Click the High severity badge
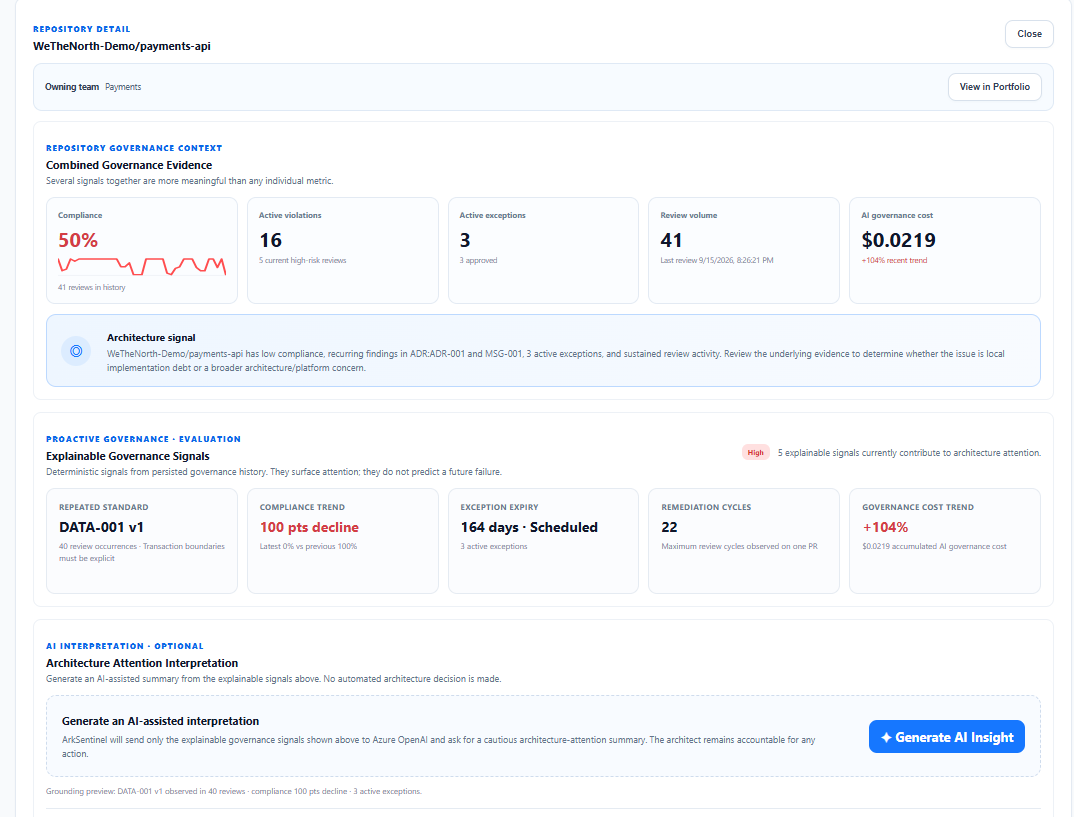 [x=755, y=453]
